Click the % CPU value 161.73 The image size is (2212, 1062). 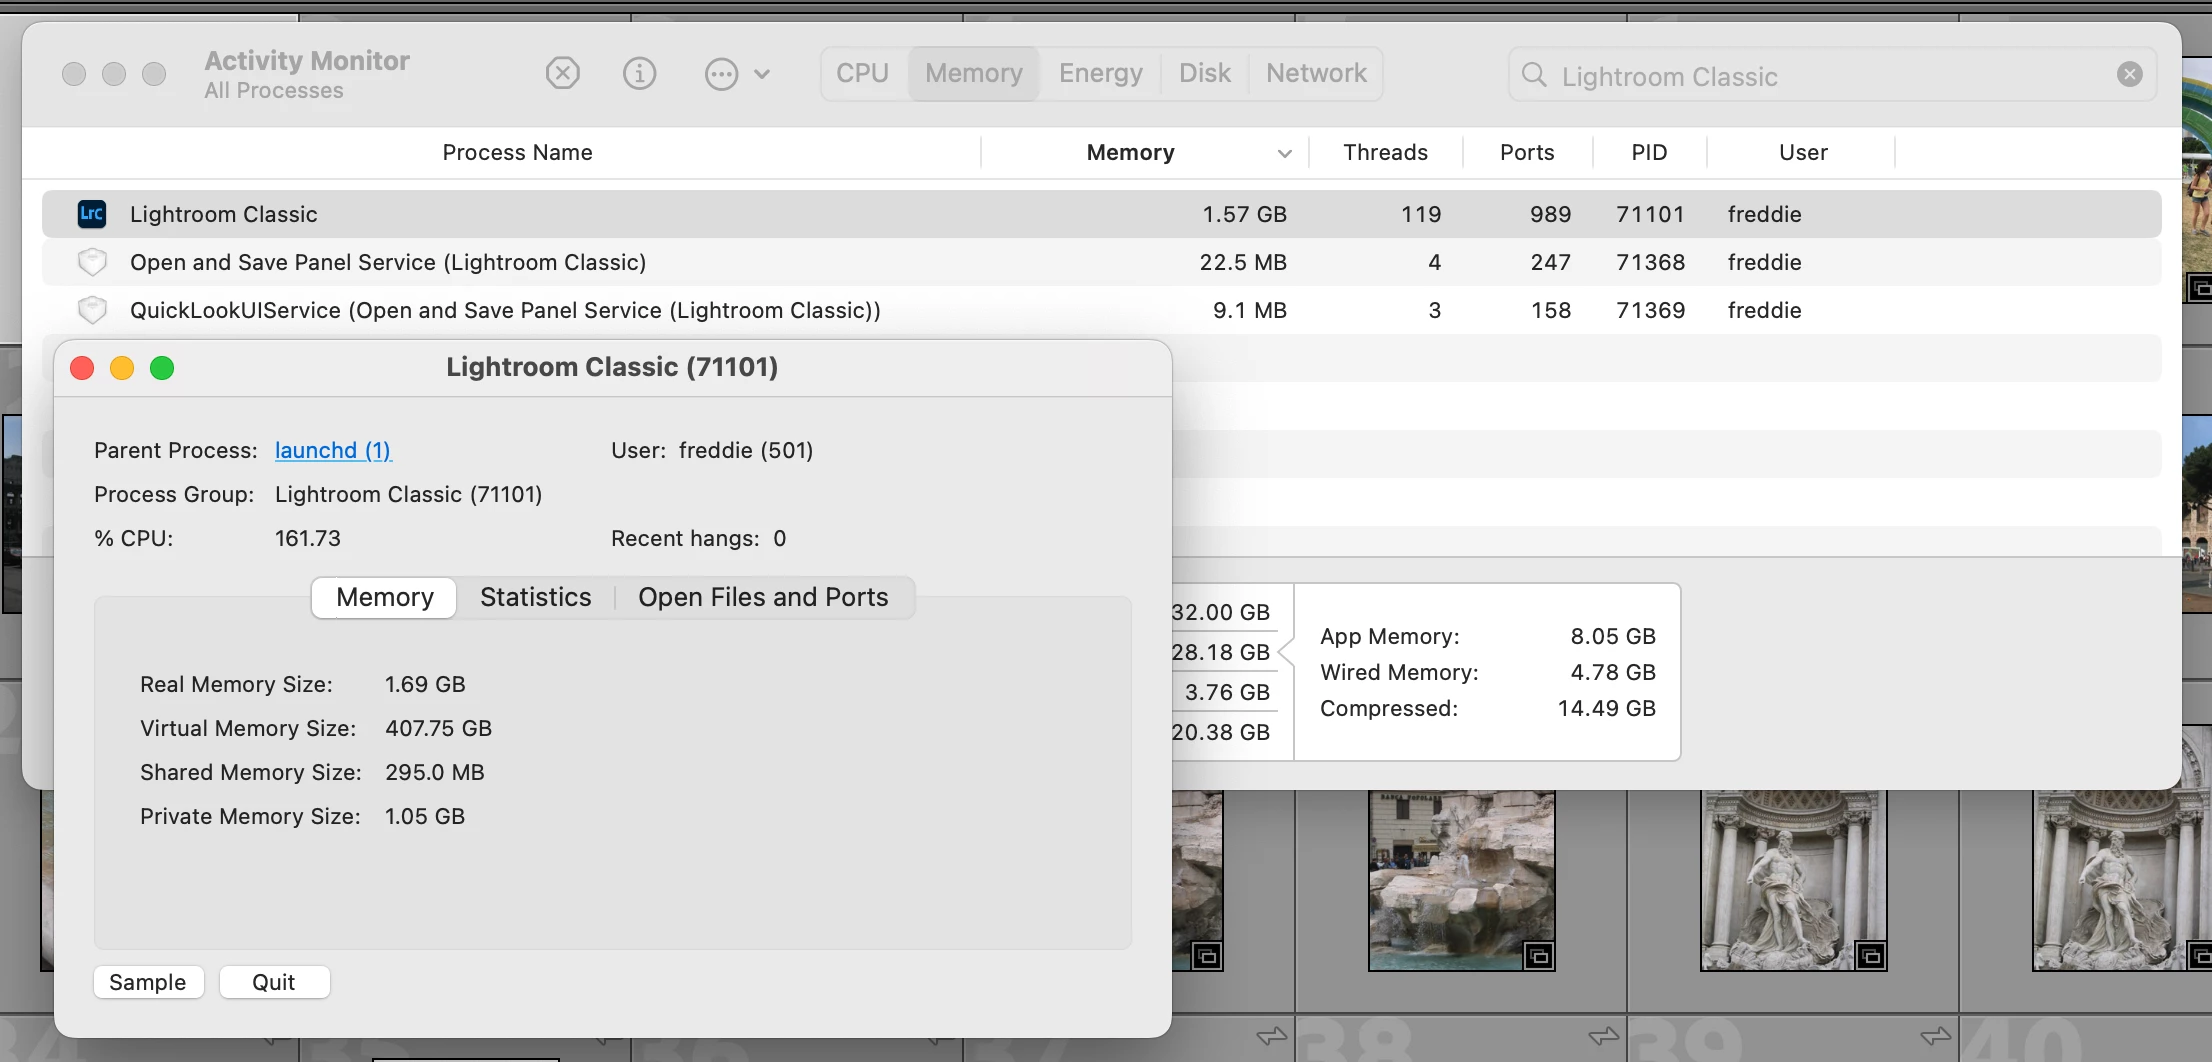(x=308, y=538)
